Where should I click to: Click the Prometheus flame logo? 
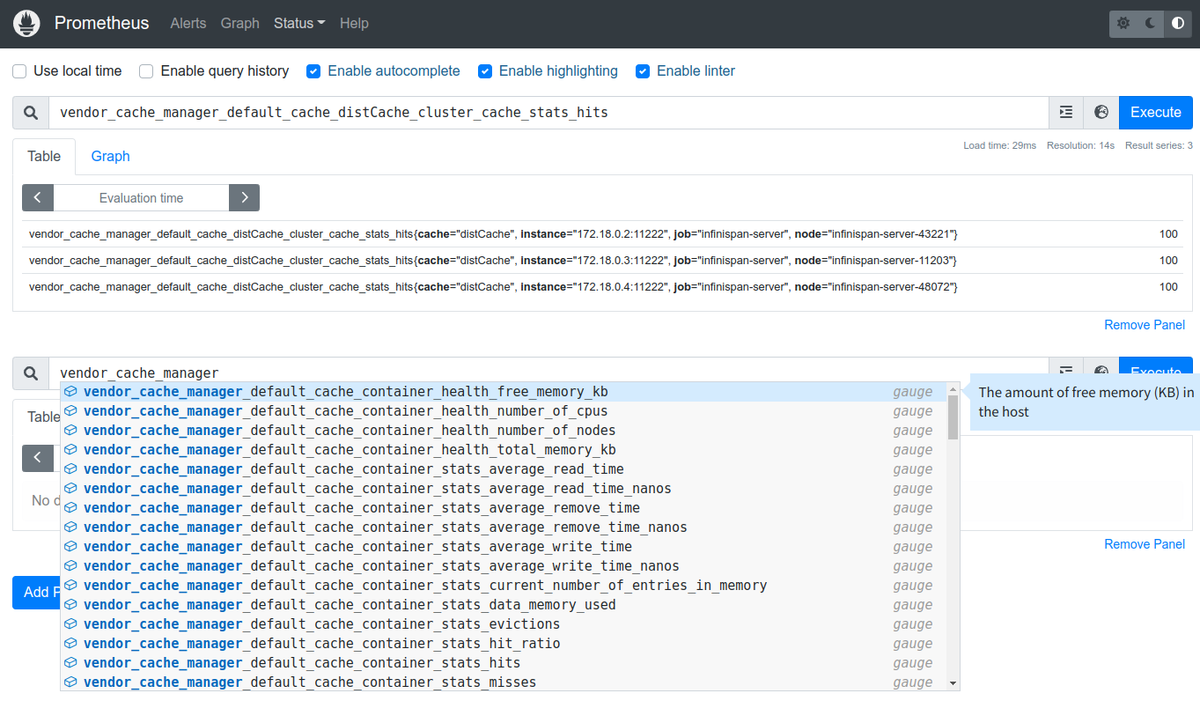click(x=25, y=22)
